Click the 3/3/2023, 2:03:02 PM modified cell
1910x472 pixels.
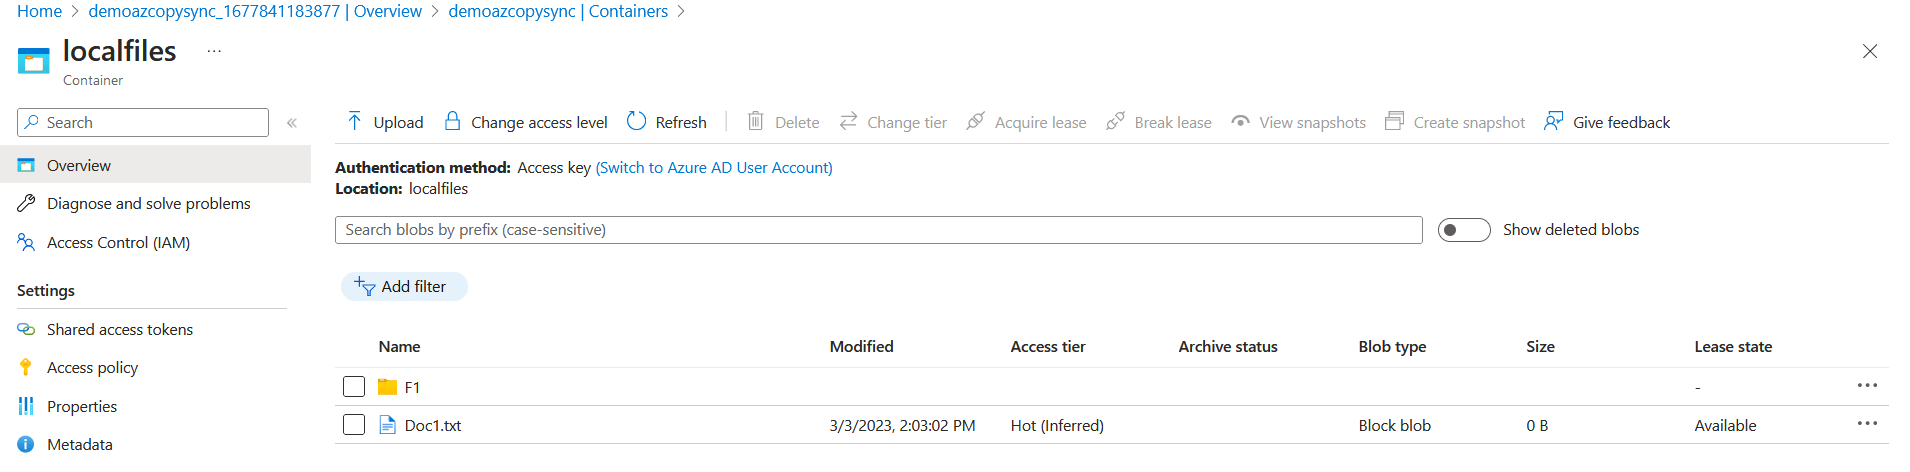pyautogui.click(x=902, y=425)
